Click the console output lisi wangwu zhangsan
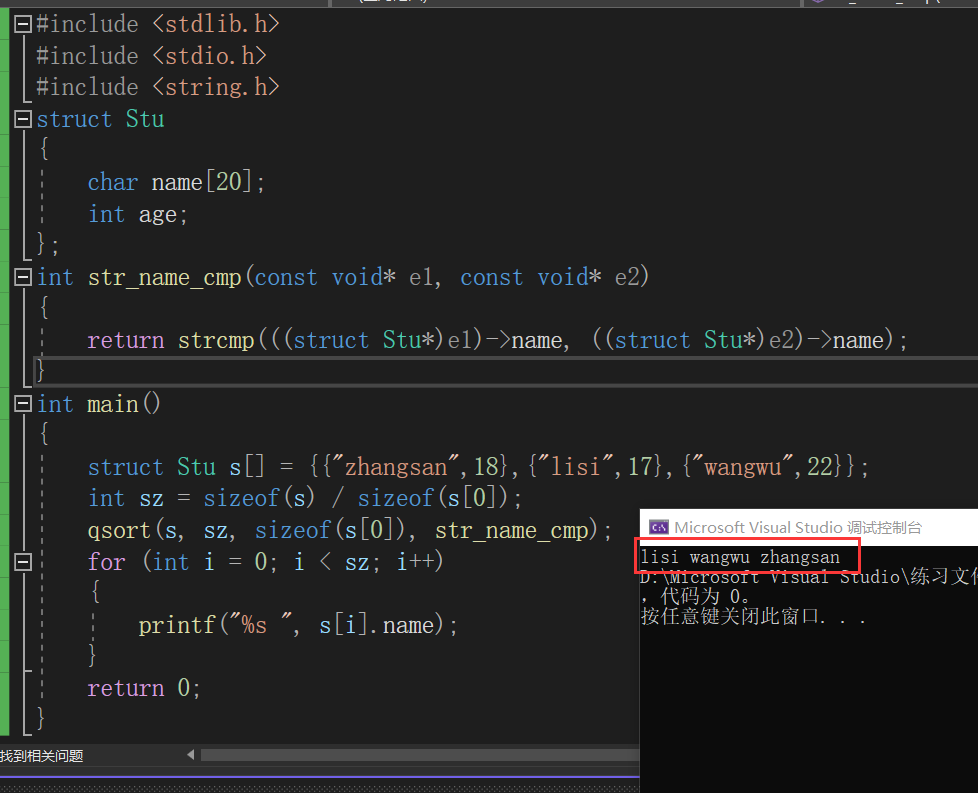 [740, 557]
